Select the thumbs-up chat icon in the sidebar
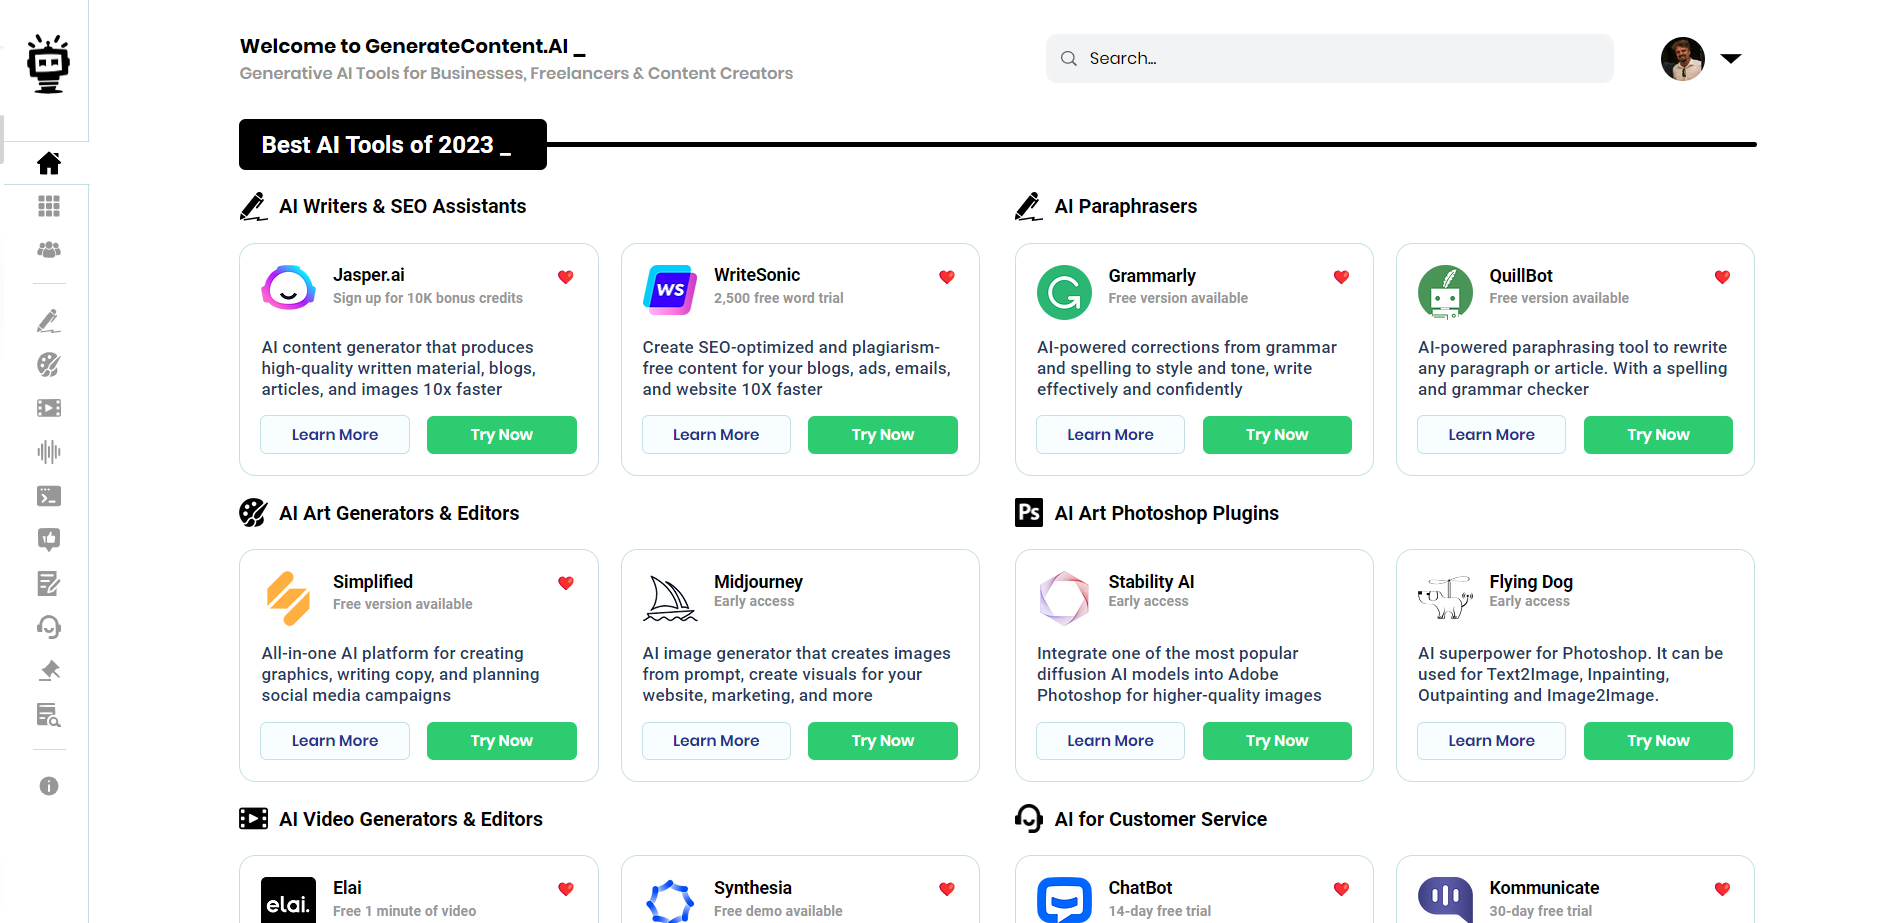 pyautogui.click(x=49, y=540)
